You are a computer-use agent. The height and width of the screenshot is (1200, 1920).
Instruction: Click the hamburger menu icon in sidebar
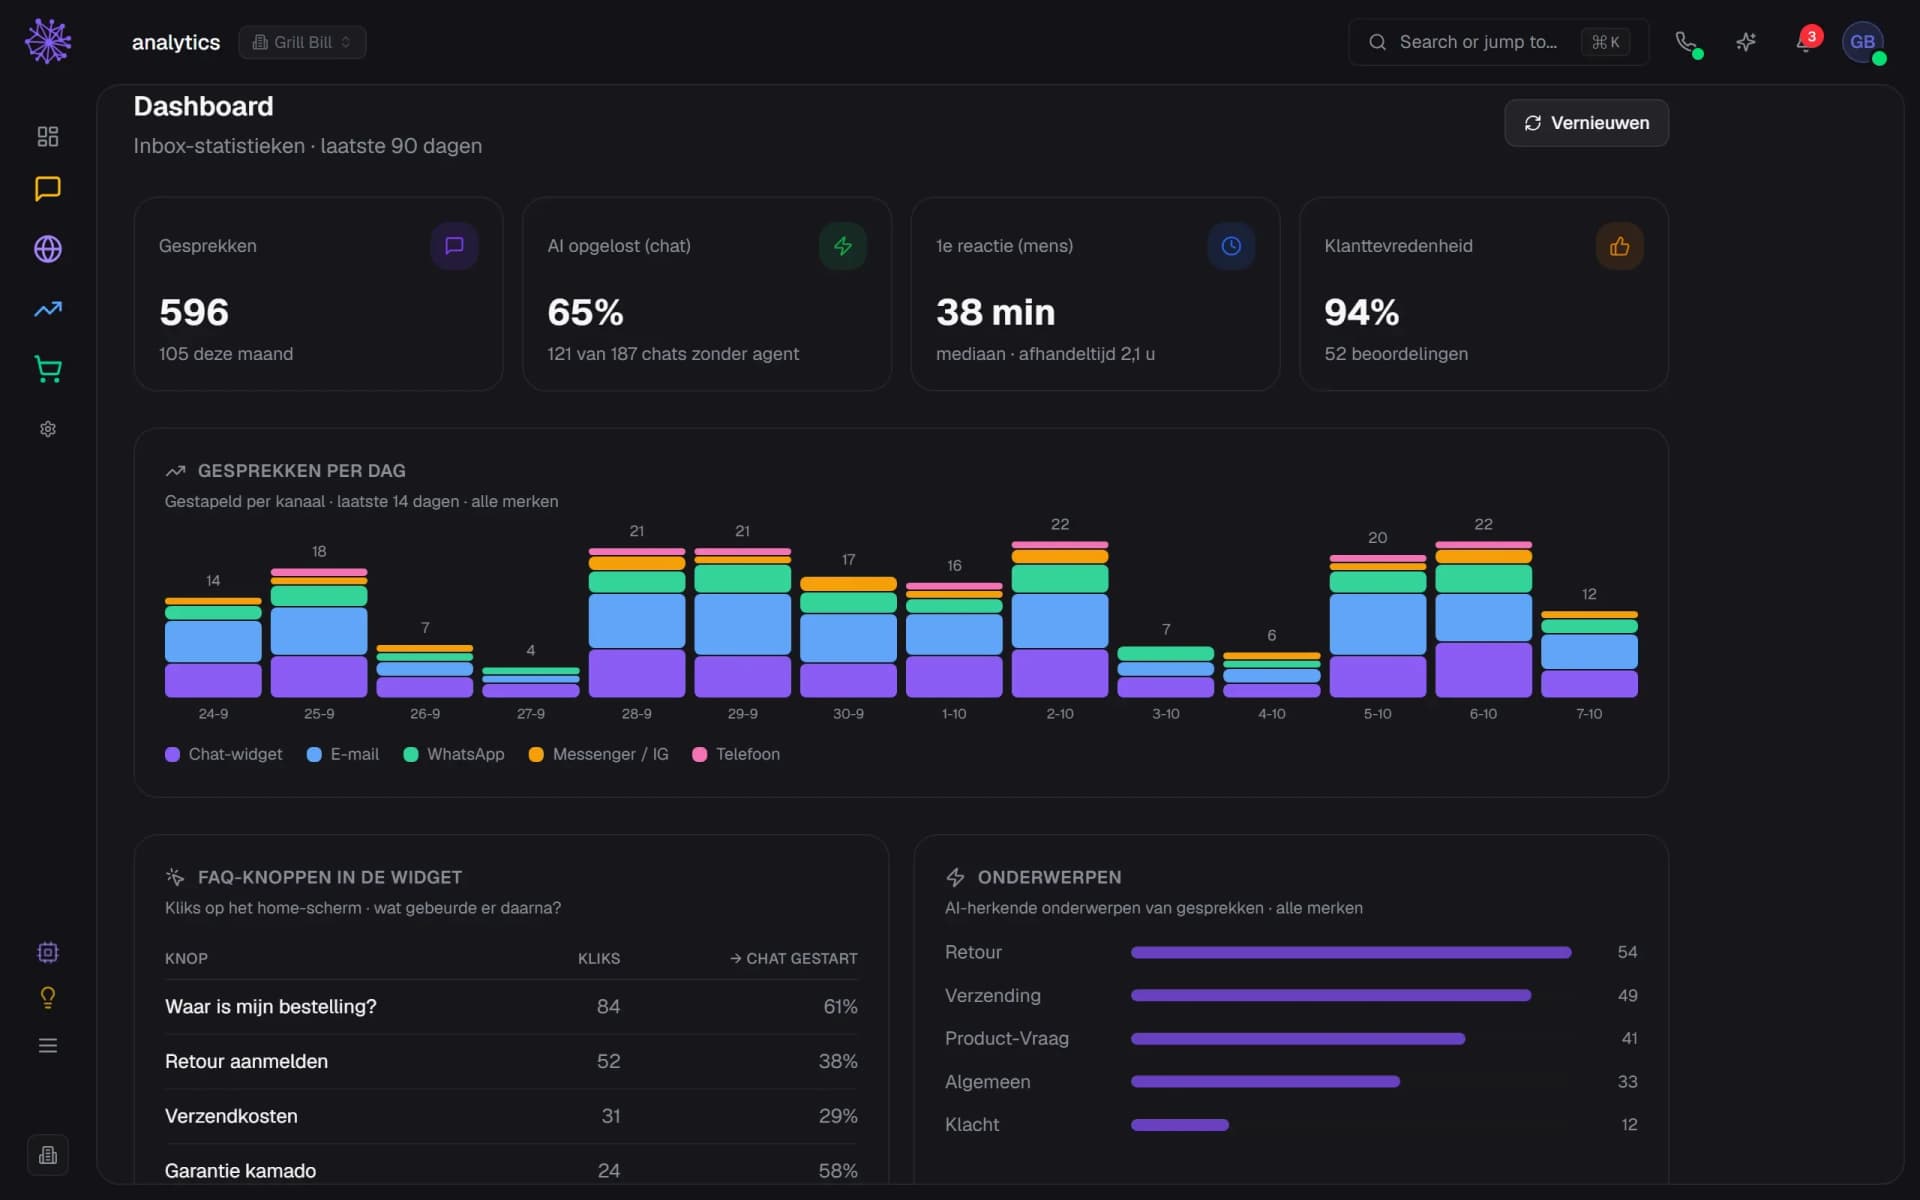(48, 1045)
